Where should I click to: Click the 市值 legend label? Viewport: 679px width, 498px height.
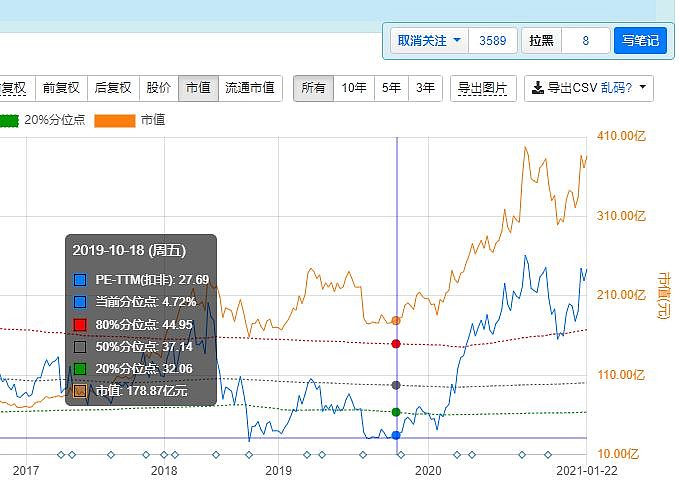[153, 120]
